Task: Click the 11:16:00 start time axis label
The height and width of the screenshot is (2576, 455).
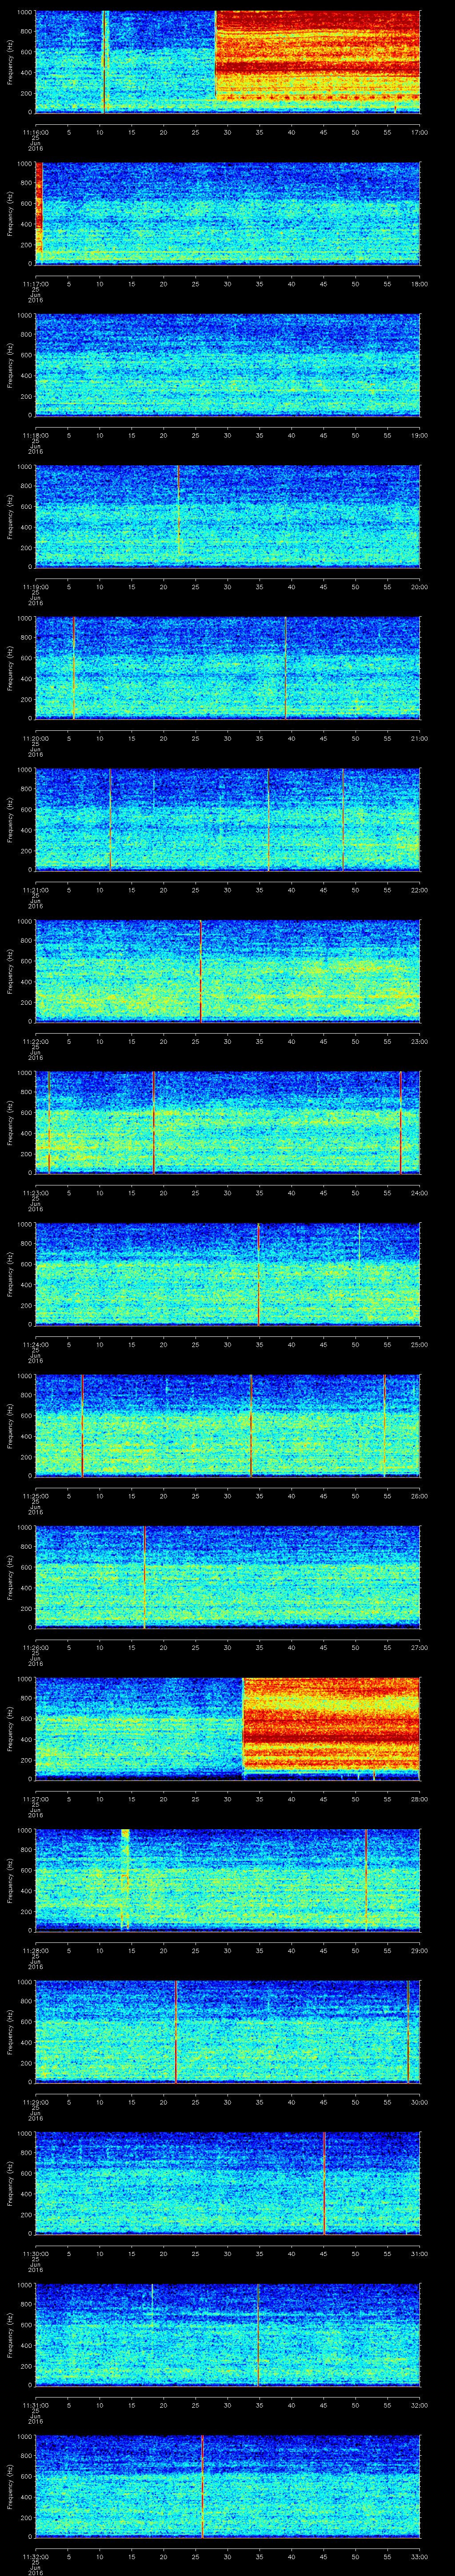Action: [36, 131]
